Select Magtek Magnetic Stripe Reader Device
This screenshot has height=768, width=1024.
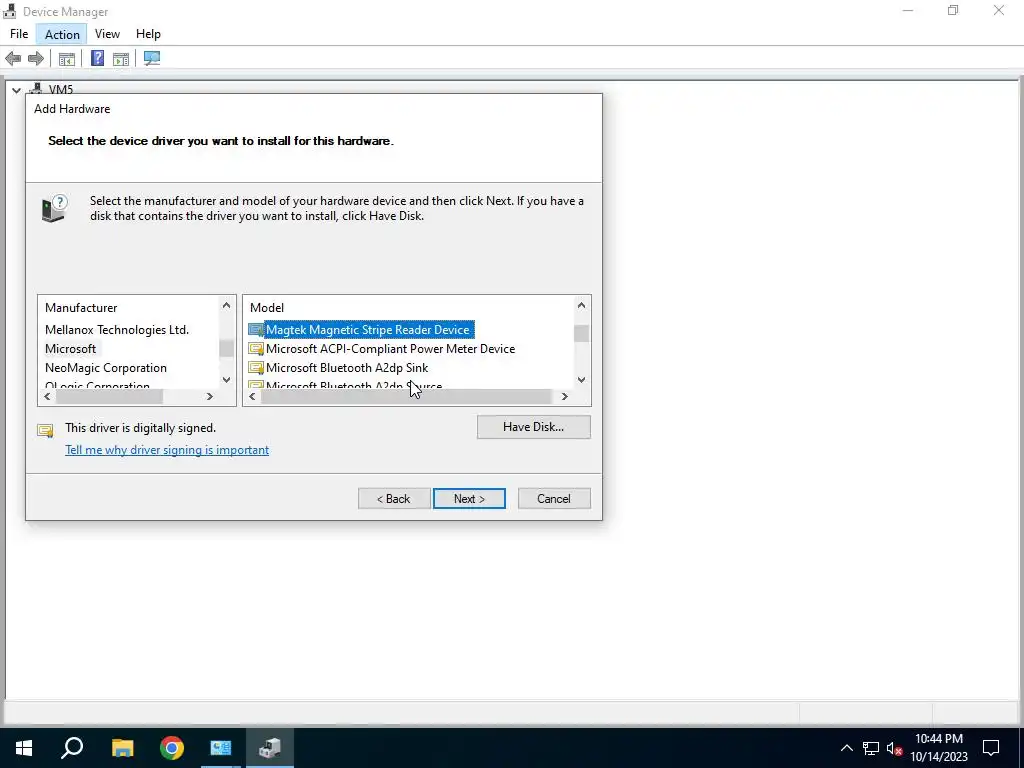[368, 330]
